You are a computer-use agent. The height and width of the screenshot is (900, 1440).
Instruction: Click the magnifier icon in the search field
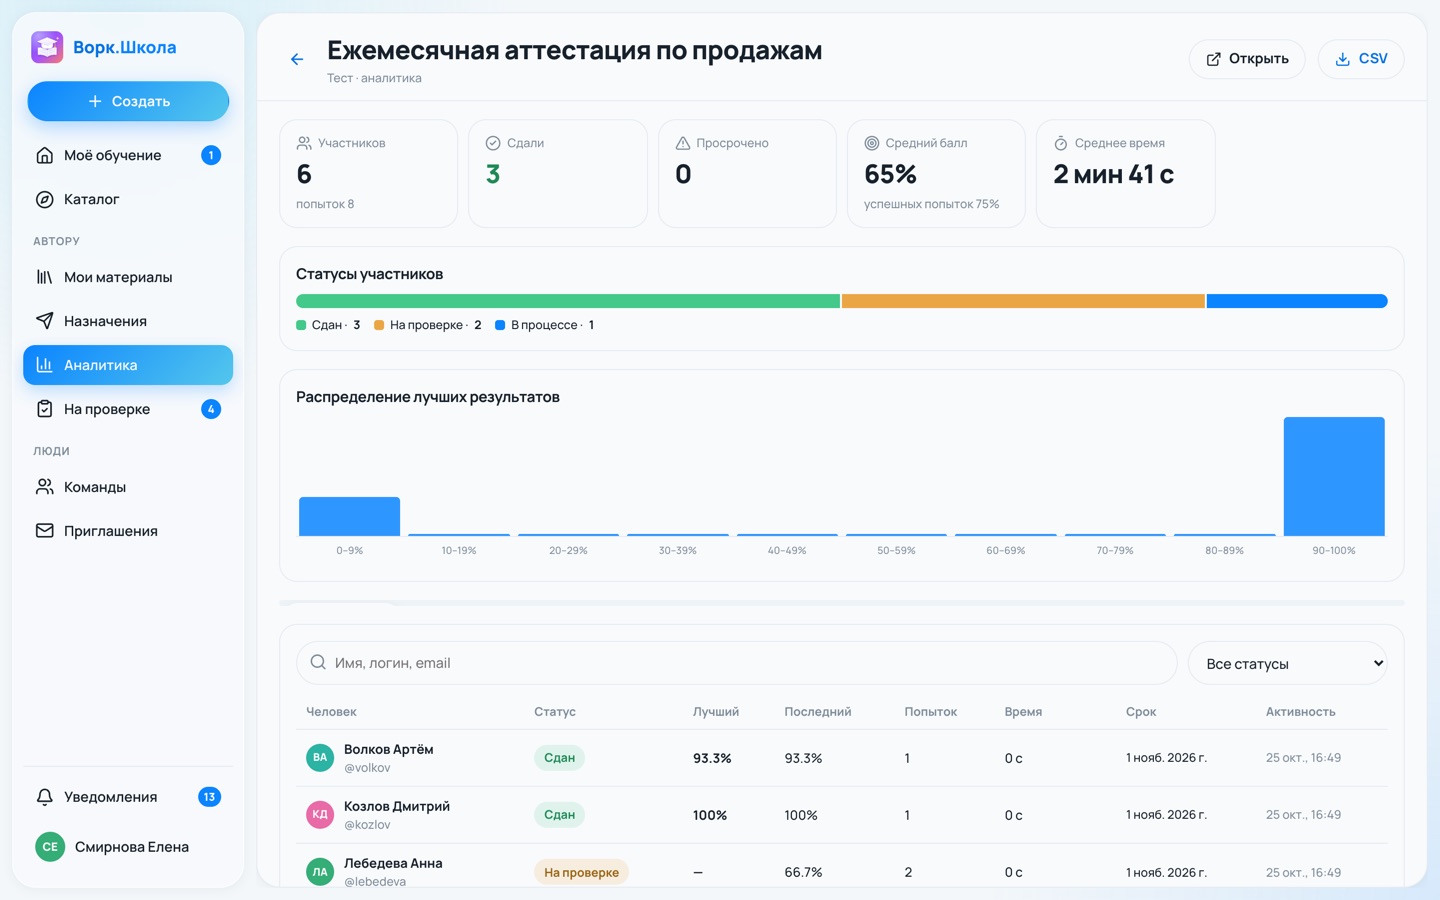tap(318, 662)
